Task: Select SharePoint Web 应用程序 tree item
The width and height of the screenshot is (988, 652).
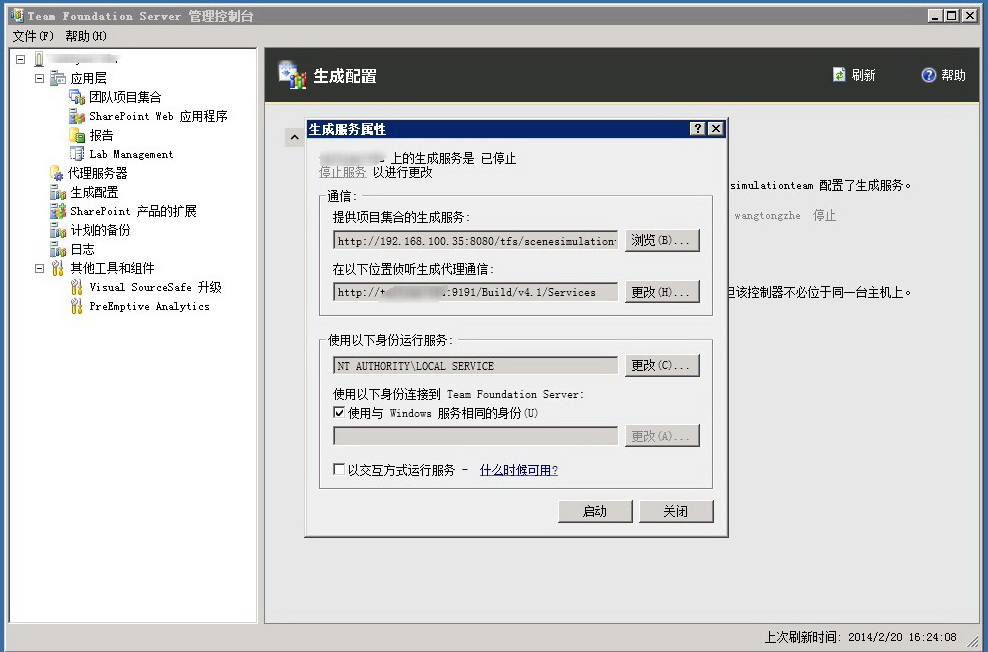Action: point(158,116)
